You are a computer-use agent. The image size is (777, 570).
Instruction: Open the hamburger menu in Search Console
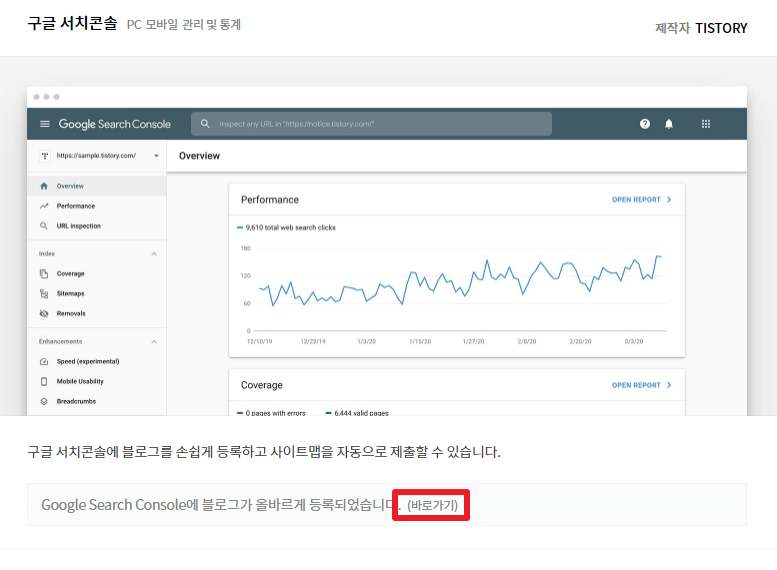tap(45, 124)
